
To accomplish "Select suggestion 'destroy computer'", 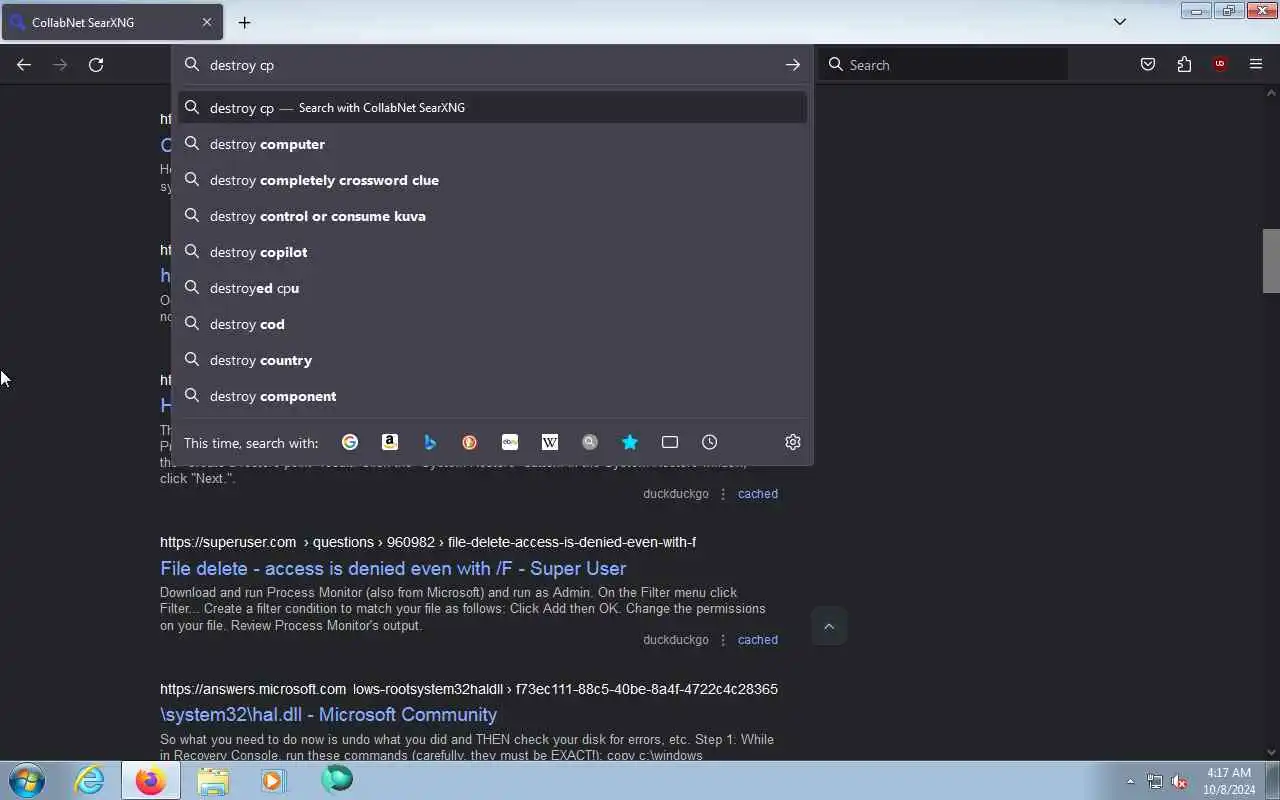I will (x=492, y=144).
